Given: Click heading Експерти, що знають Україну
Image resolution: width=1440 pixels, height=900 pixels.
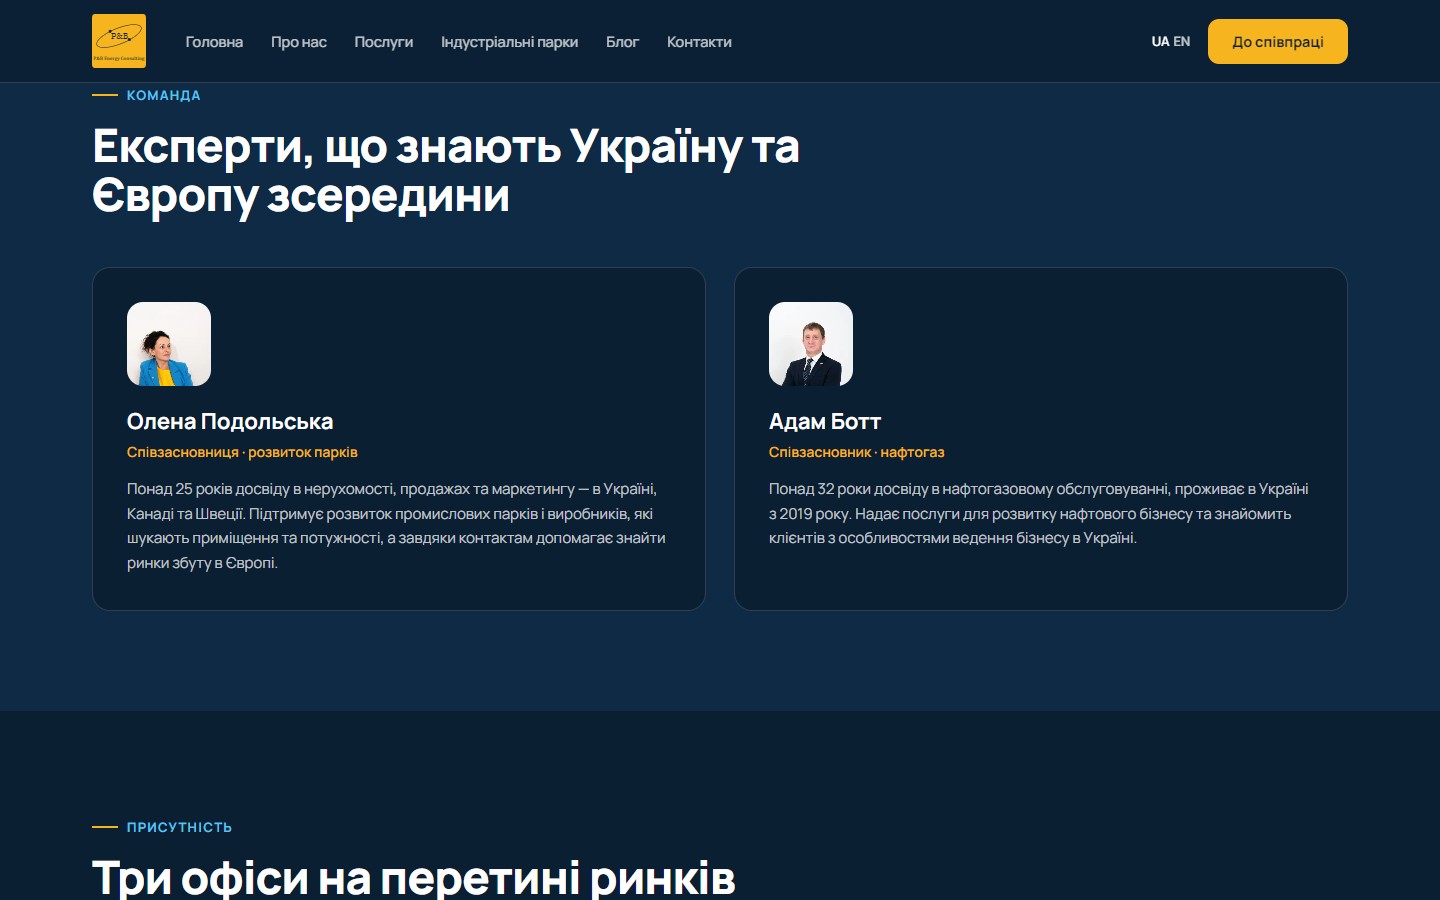Looking at the screenshot, I should click(446, 170).
